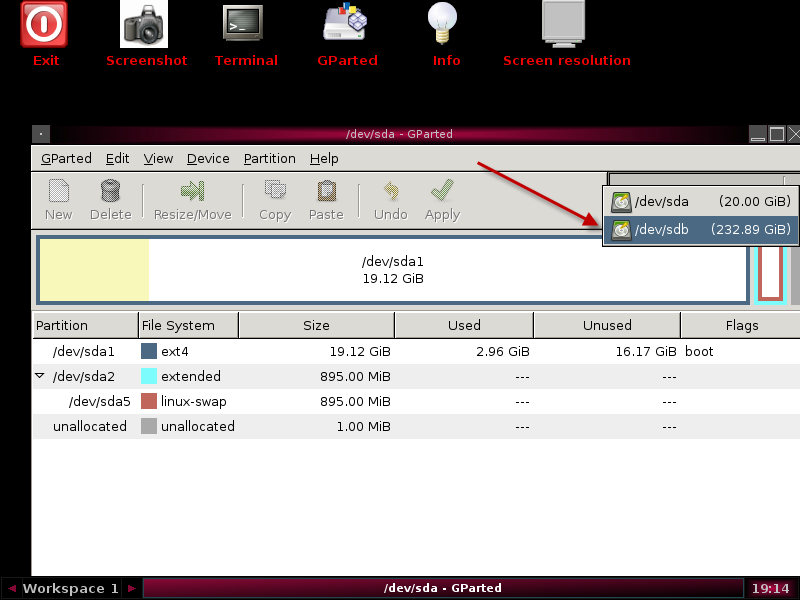
Task: Open Screen resolution monitor icon
Action: tap(563, 24)
